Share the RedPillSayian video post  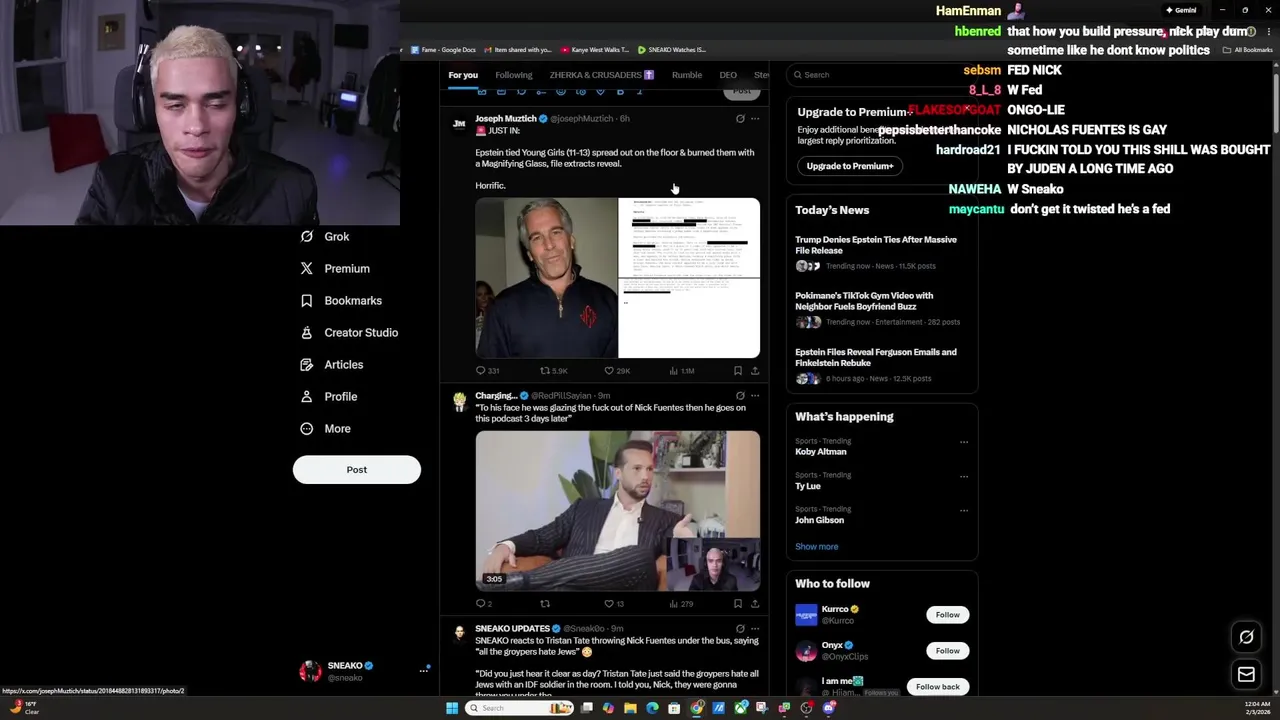coord(755,604)
